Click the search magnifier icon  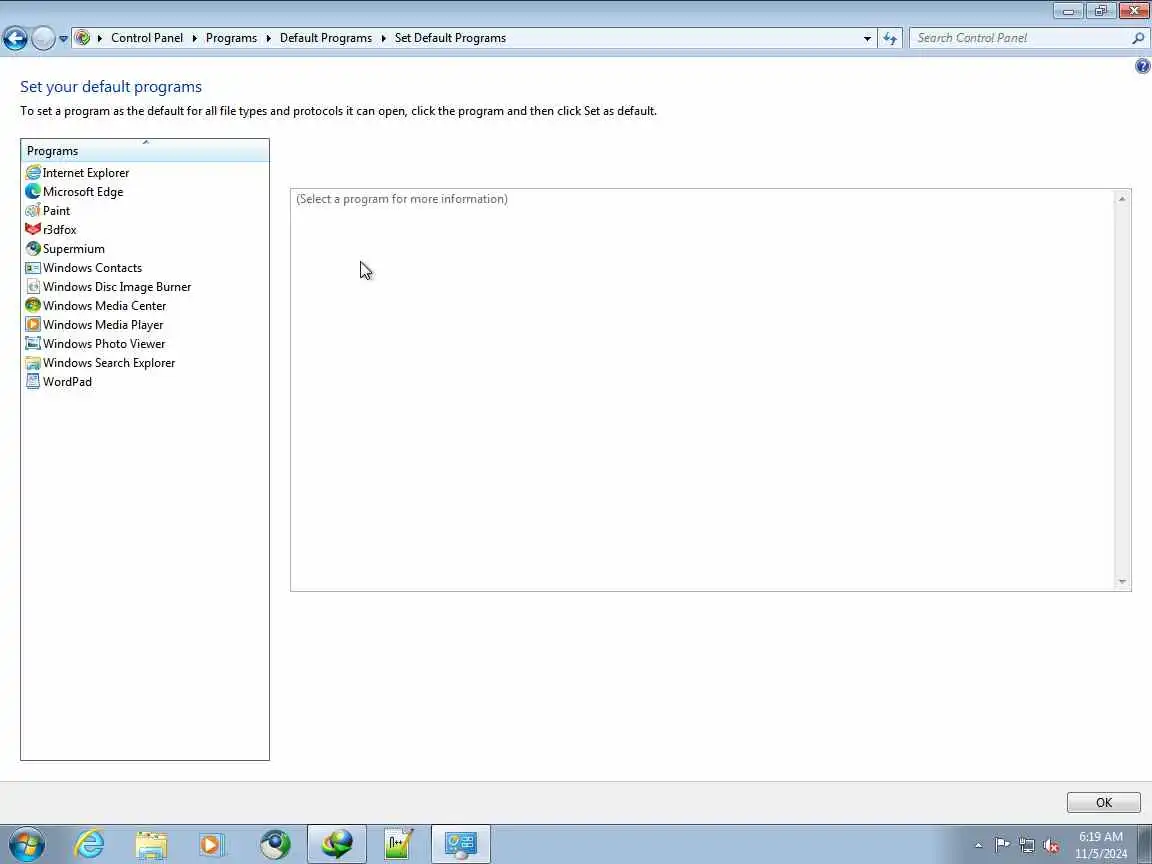click(1138, 38)
